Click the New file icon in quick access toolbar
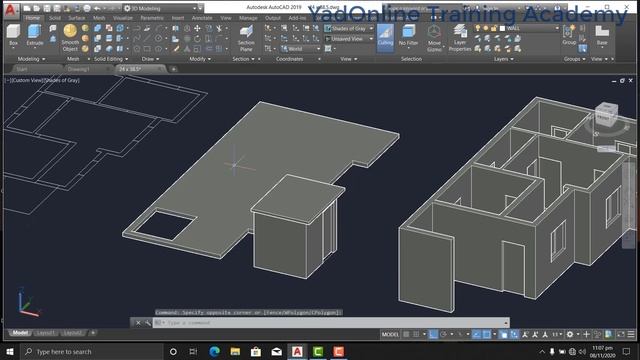The height and width of the screenshot is (360, 640). (27, 8)
